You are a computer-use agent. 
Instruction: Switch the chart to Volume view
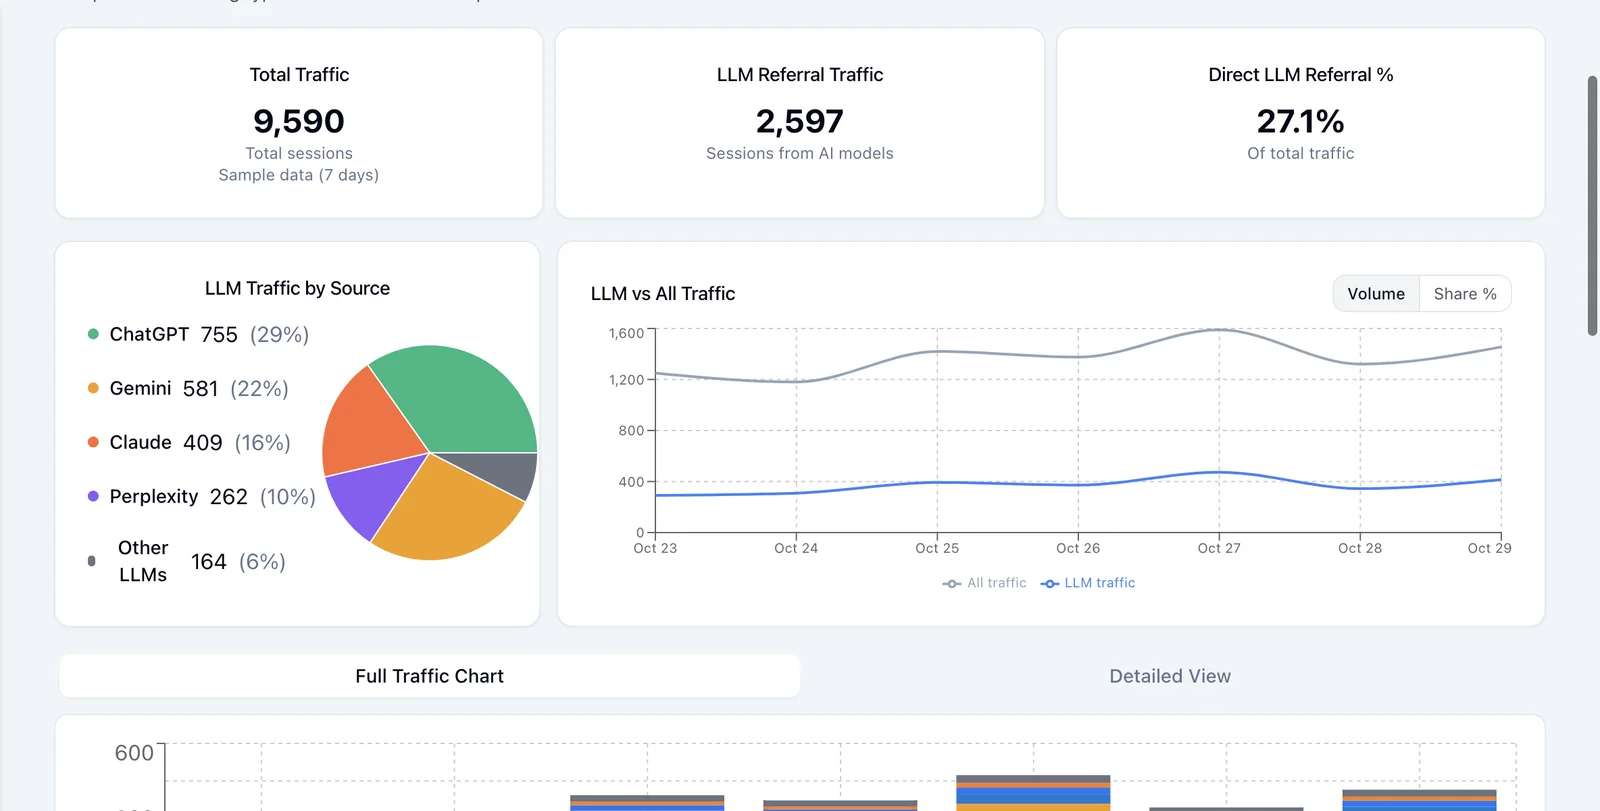tap(1376, 294)
